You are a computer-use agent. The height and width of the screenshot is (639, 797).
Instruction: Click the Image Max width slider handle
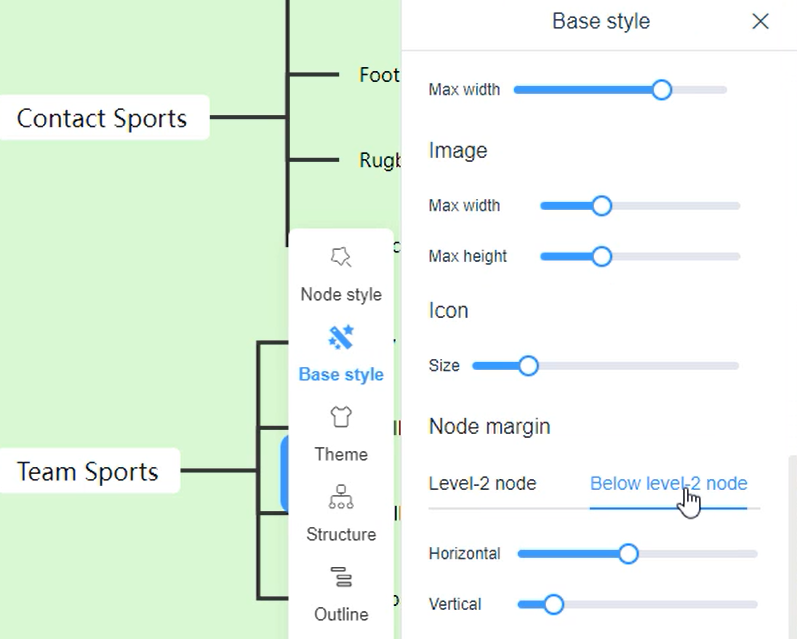tap(601, 206)
